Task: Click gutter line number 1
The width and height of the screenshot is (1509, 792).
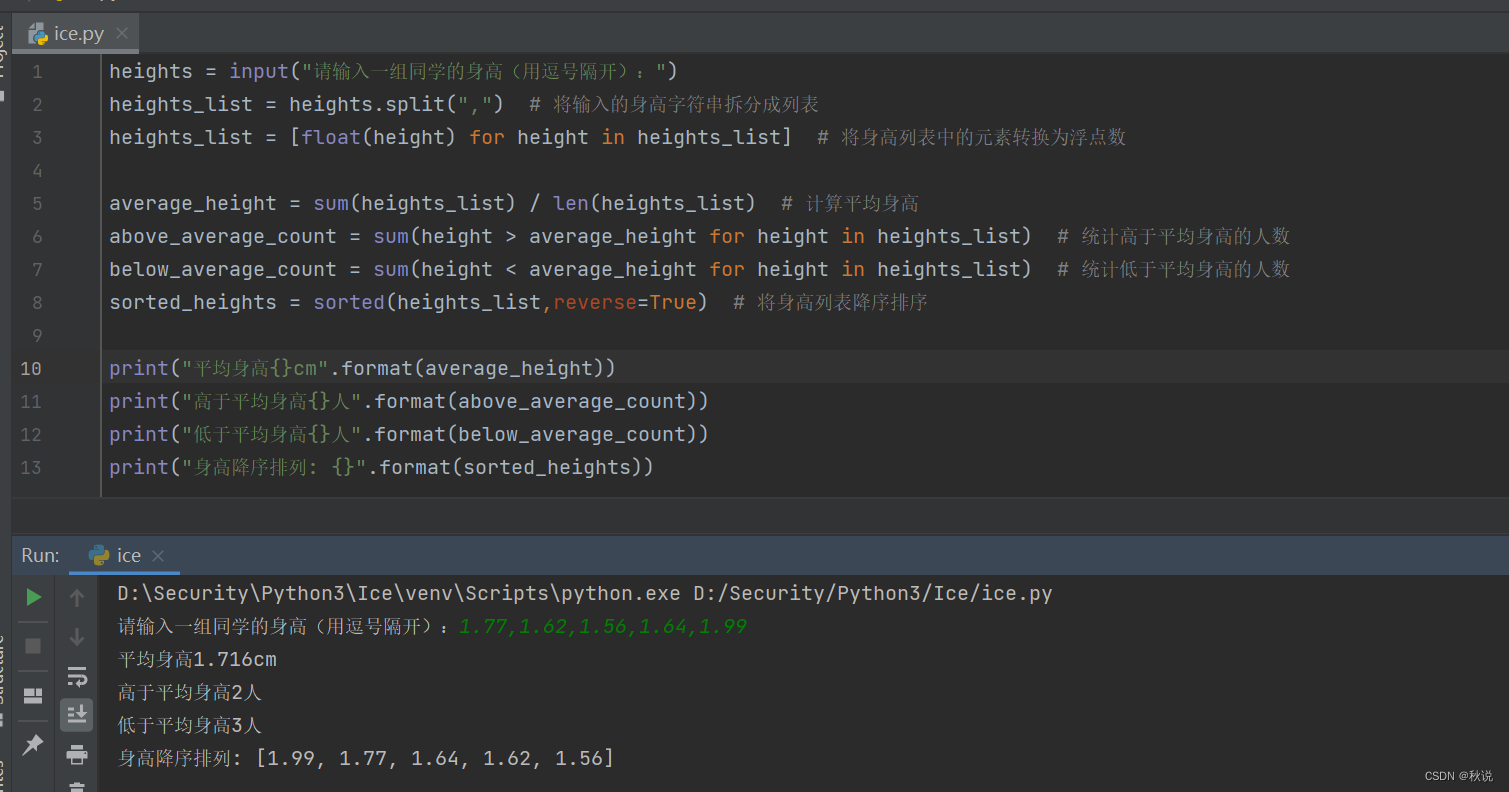Action: 37,71
